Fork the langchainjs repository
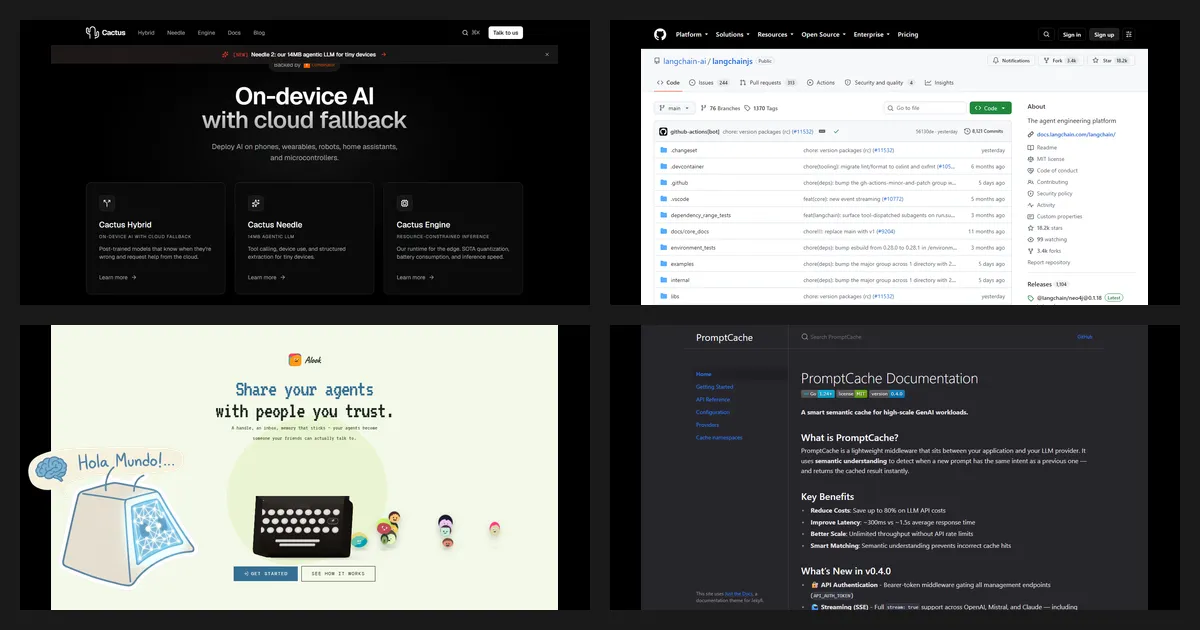1200x630 pixels. [1063, 61]
